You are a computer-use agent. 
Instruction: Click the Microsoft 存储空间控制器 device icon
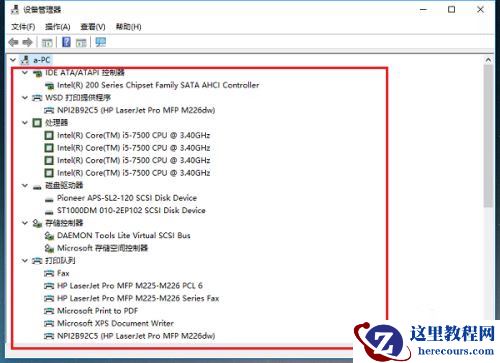click(x=49, y=248)
